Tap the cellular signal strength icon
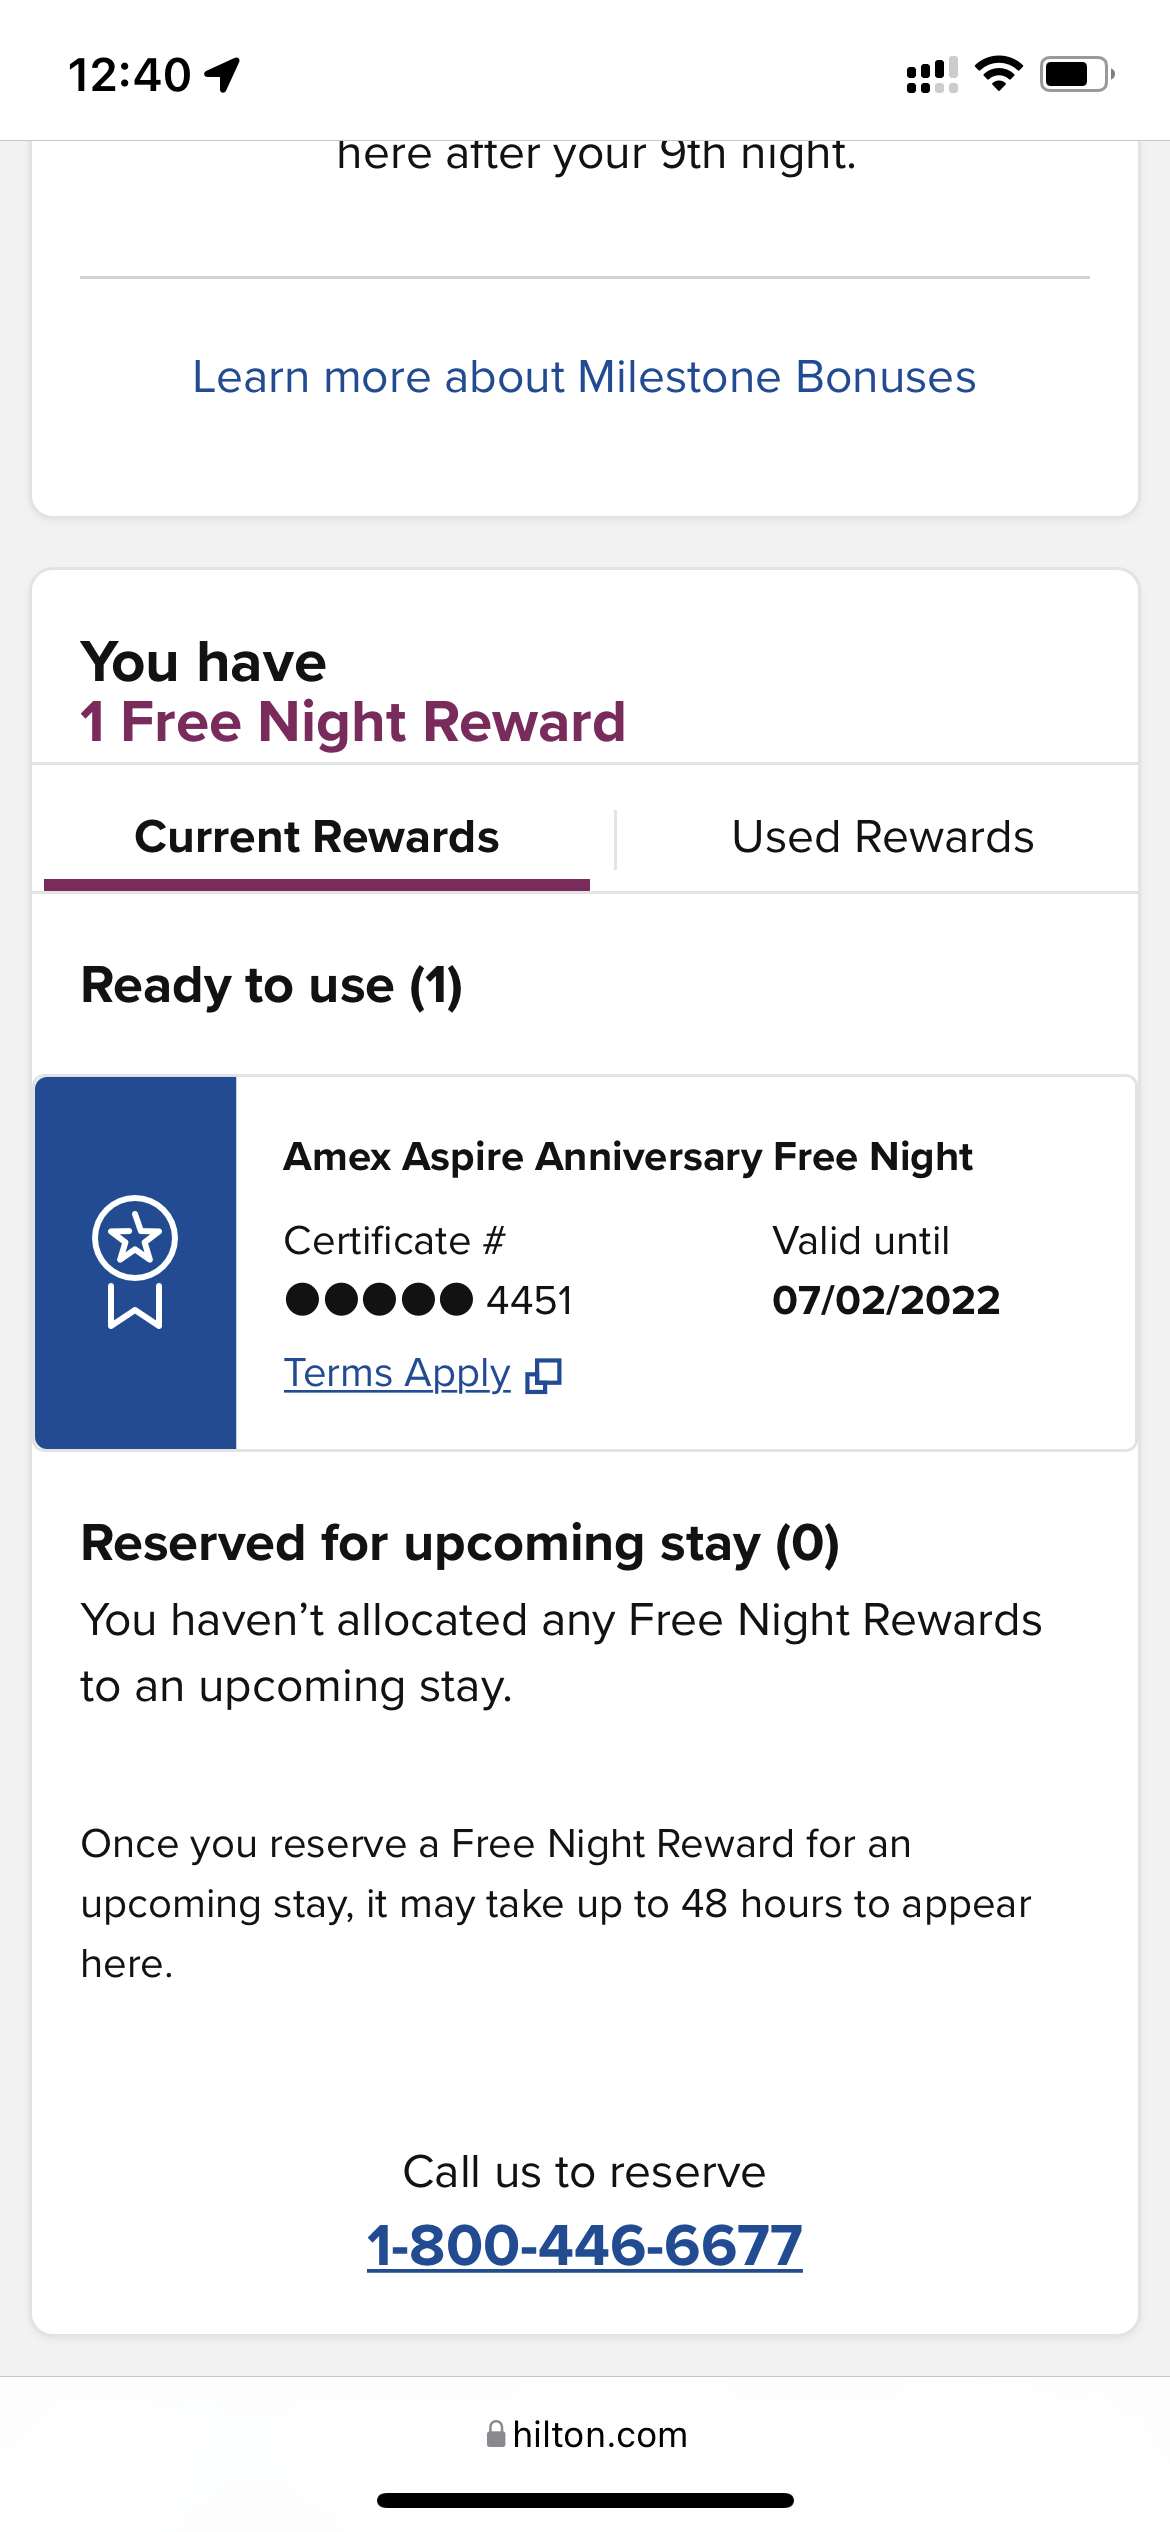 (x=931, y=75)
